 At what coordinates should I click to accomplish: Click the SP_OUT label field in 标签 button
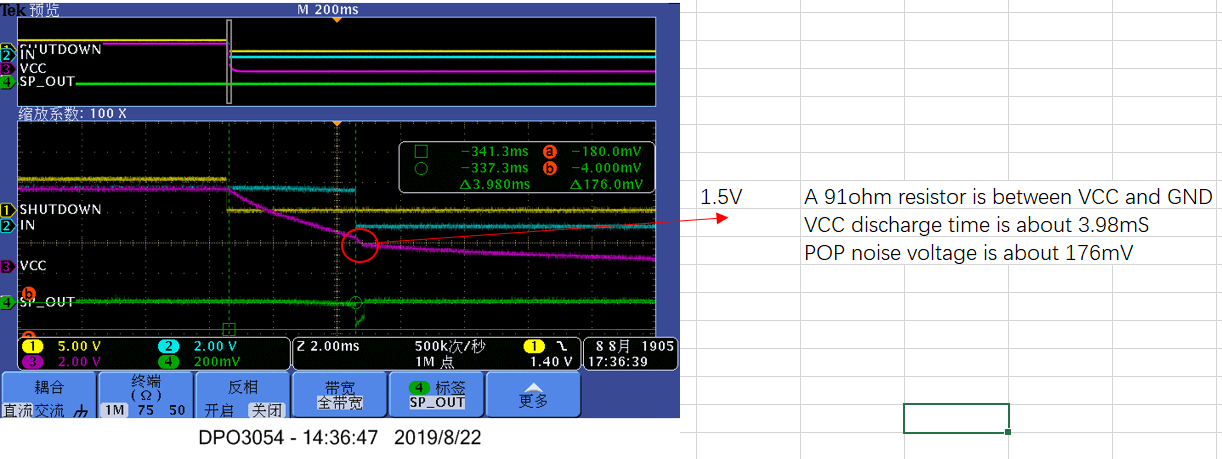click(437, 403)
